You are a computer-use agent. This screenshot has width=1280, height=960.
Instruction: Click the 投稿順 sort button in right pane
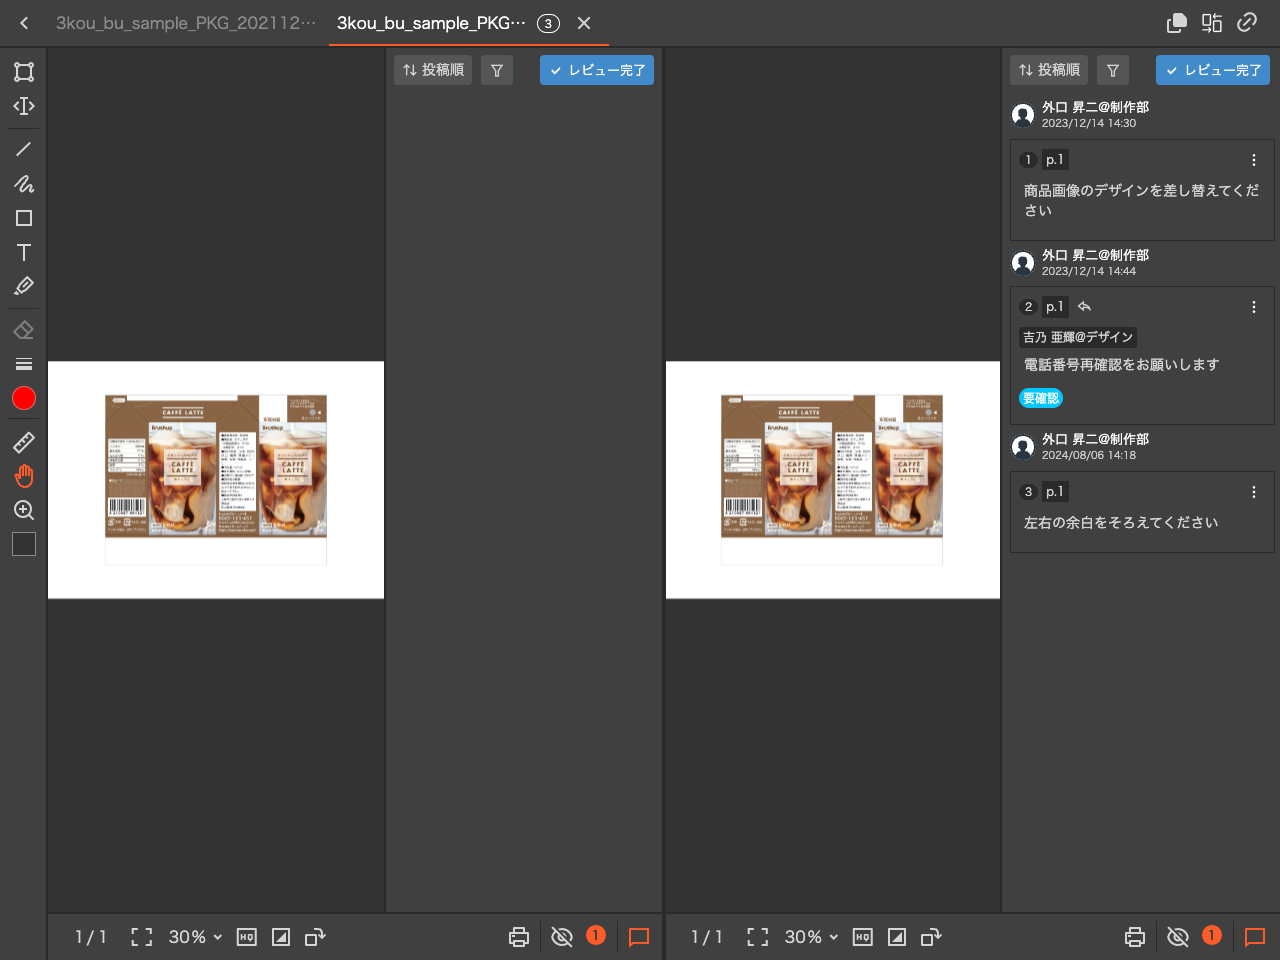1049,70
